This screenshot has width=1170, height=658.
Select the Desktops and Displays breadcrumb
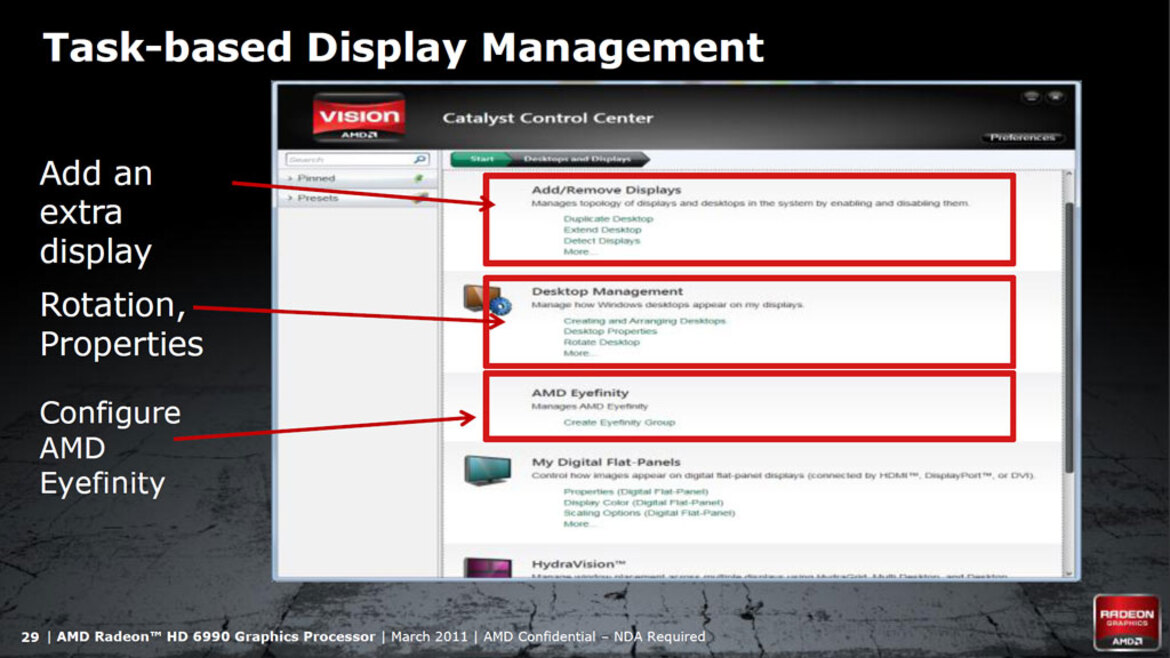coord(578,159)
